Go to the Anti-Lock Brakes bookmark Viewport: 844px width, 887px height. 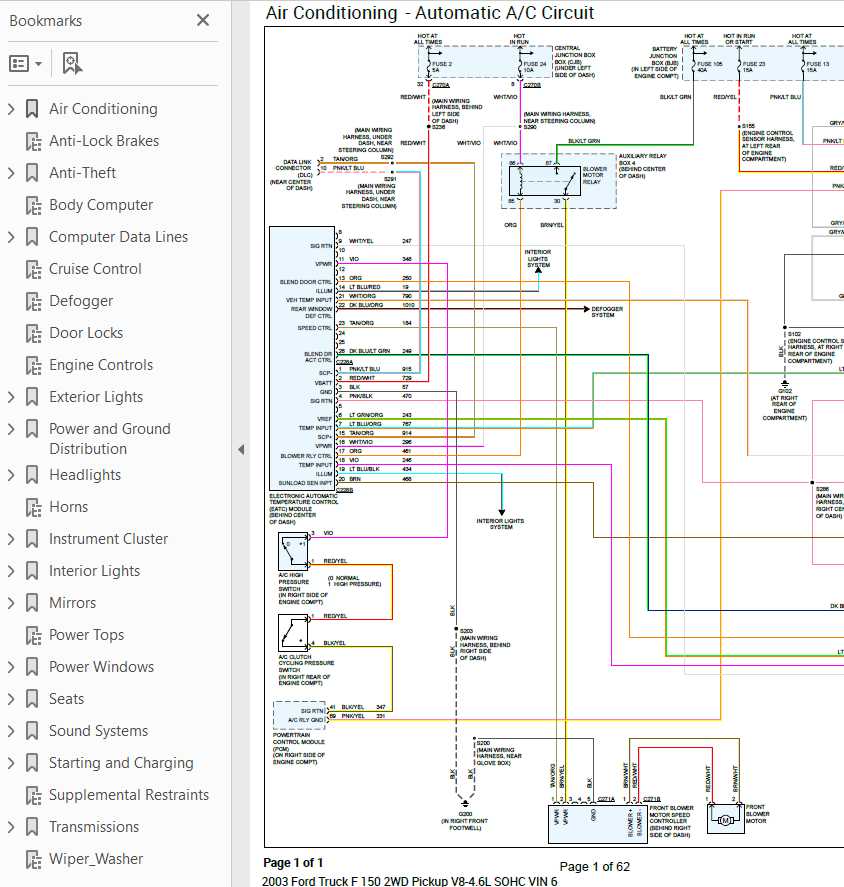[104, 141]
